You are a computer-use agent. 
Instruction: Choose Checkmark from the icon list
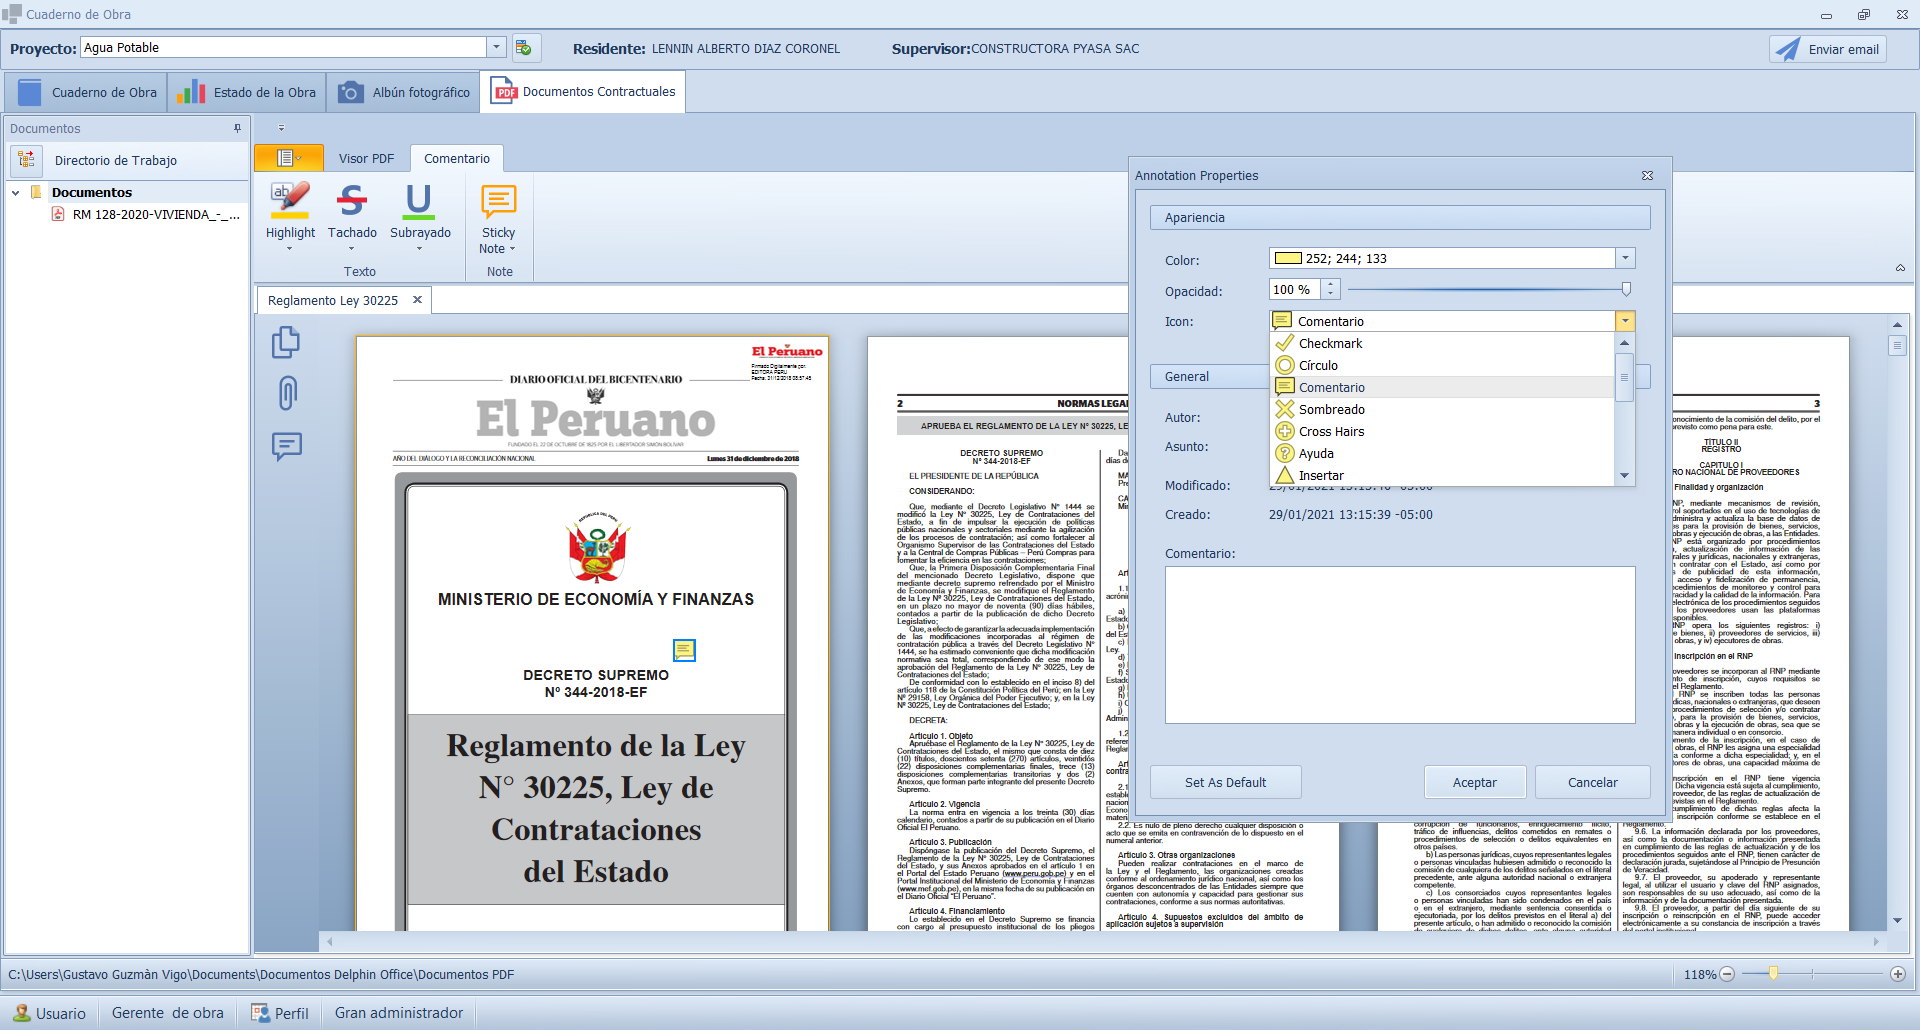[1330, 343]
